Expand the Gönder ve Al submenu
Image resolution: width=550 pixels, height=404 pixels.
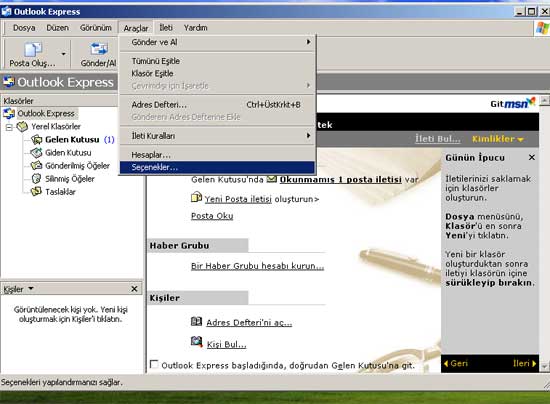(217, 42)
